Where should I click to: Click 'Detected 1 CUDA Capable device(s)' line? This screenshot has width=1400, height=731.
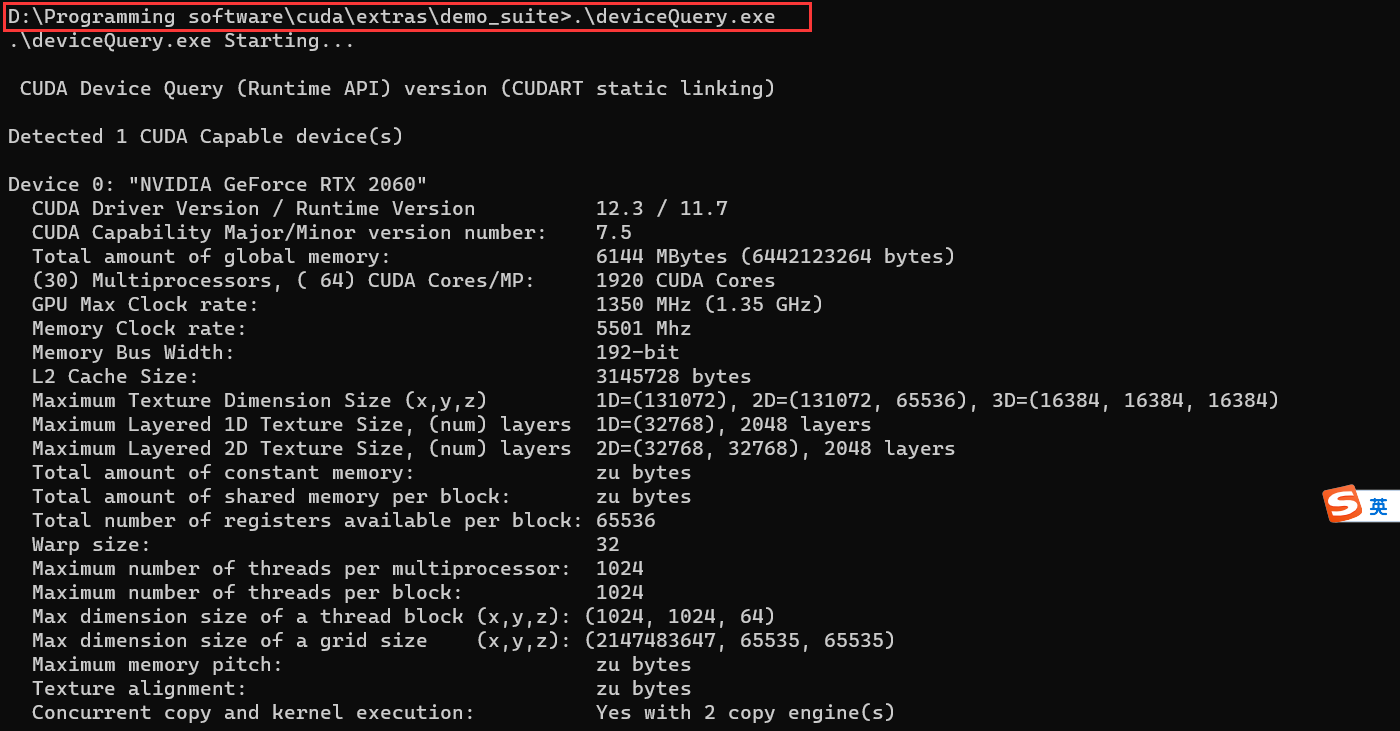205,137
